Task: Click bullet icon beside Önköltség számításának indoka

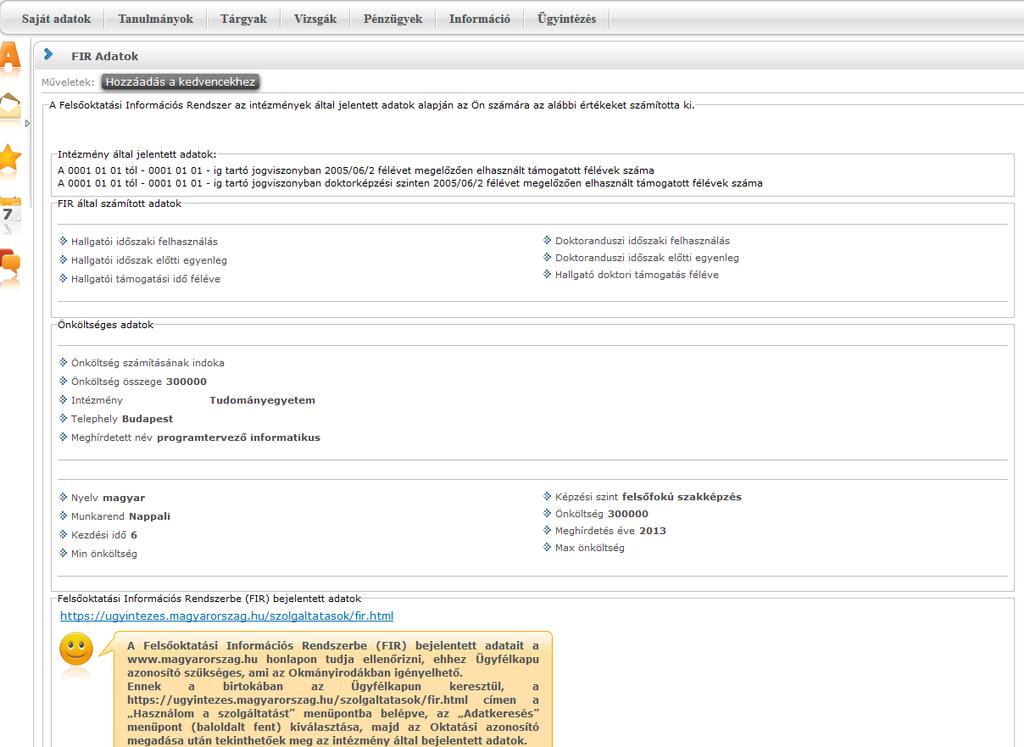Action: (63, 362)
